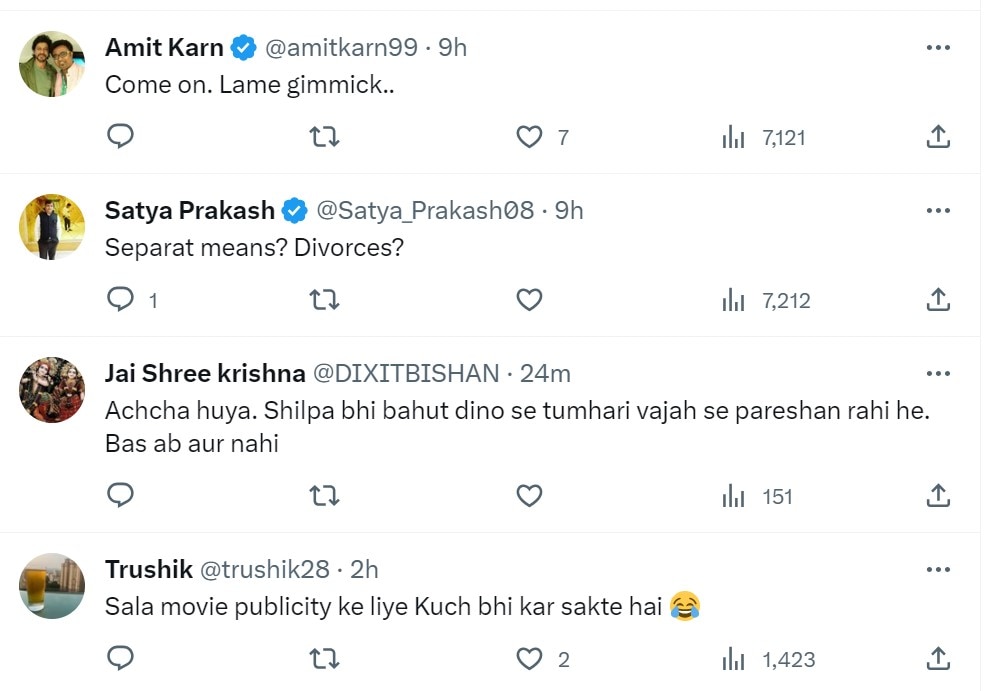Screen dimensions: 991x691
Task: Retweet Jai Shree krishna's post
Action: coord(324,496)
